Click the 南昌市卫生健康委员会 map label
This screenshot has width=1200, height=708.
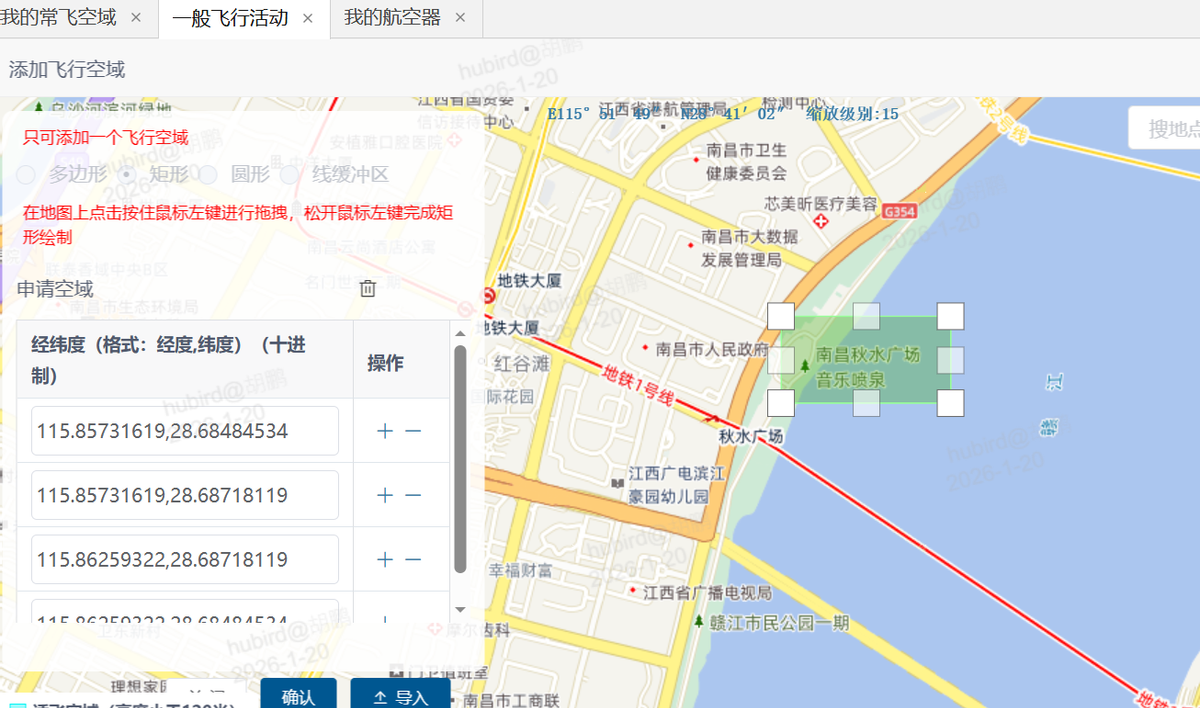747,161
